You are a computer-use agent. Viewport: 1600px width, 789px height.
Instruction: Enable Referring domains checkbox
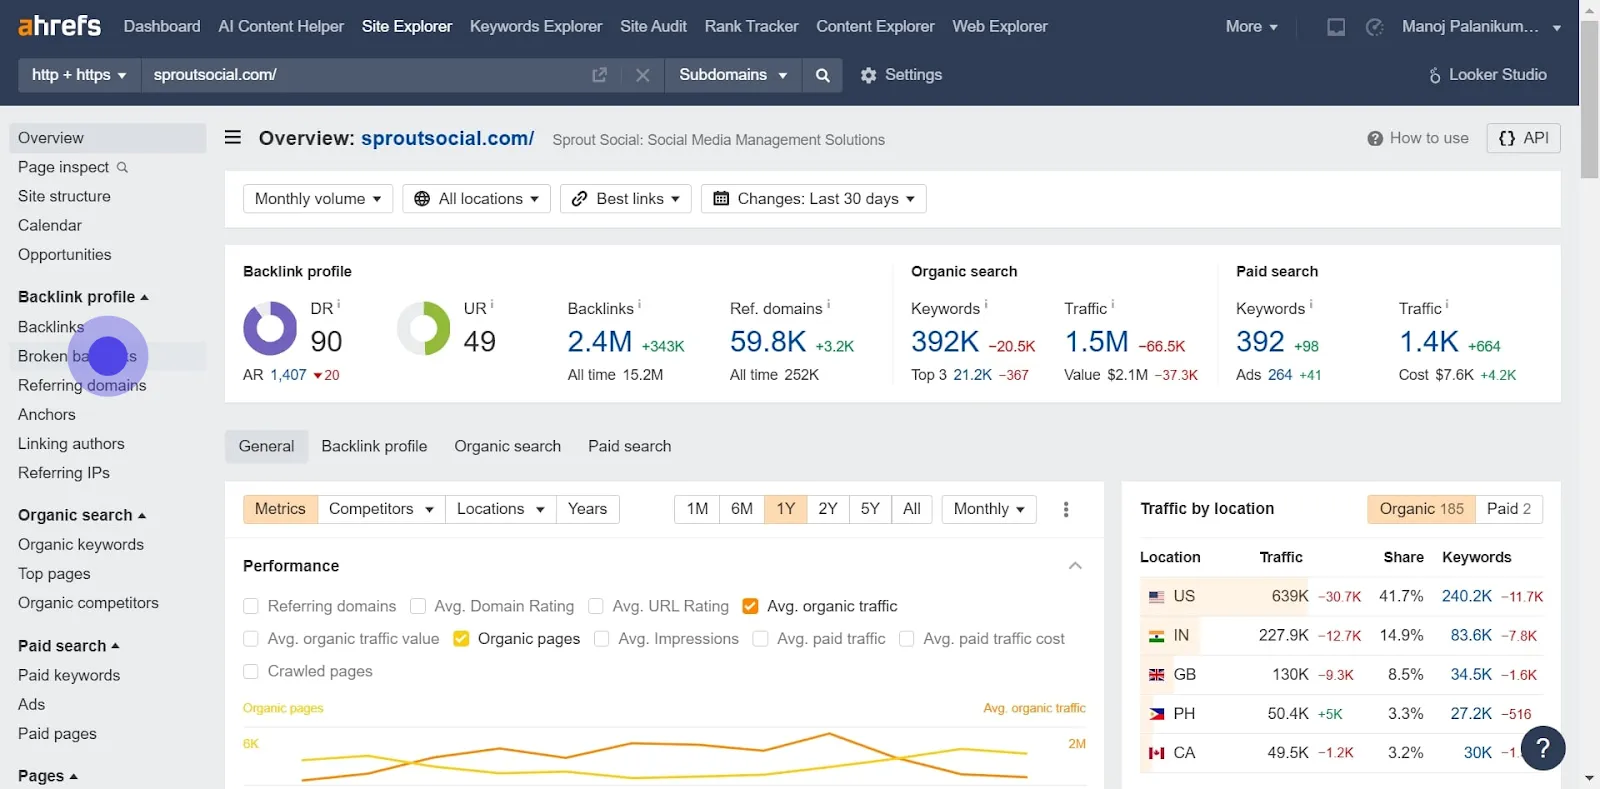click(x=251, y=606)
